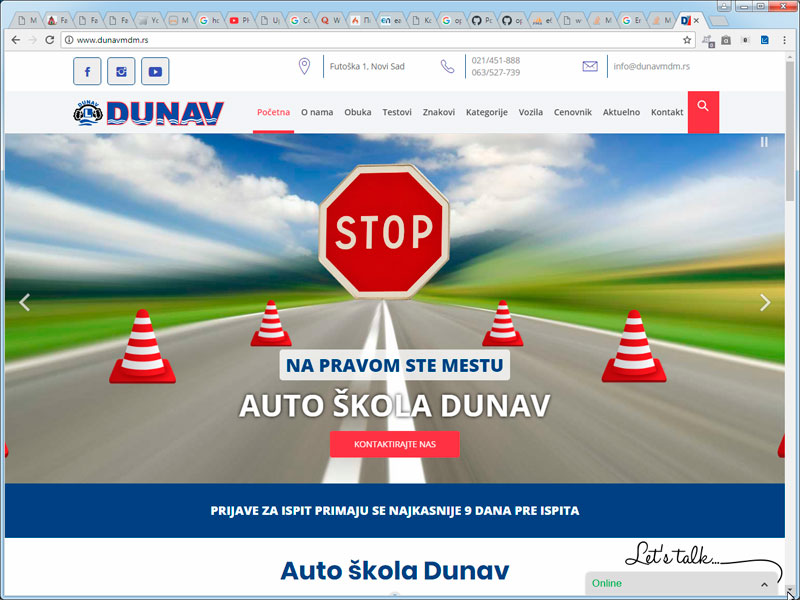
Task: Expand the Online chat widget chevron
Action: (x=764, y=584)
